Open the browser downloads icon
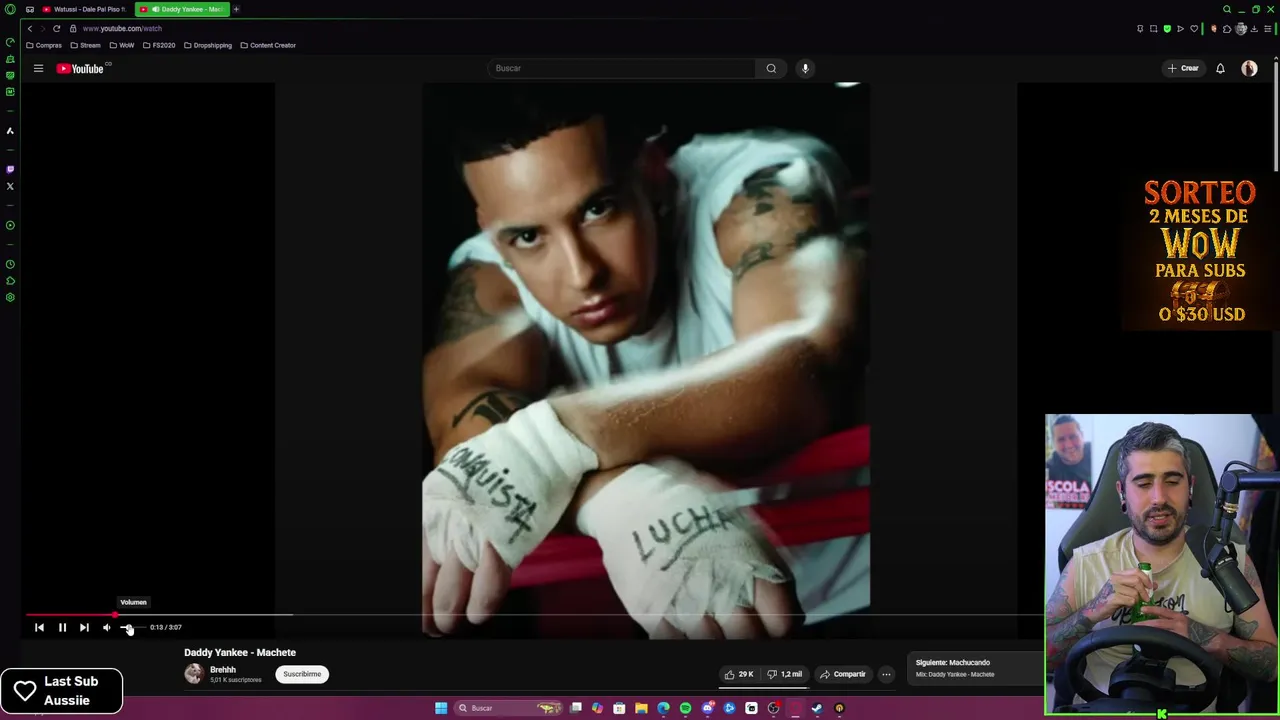1280x720 pixels. point(1254,29)
